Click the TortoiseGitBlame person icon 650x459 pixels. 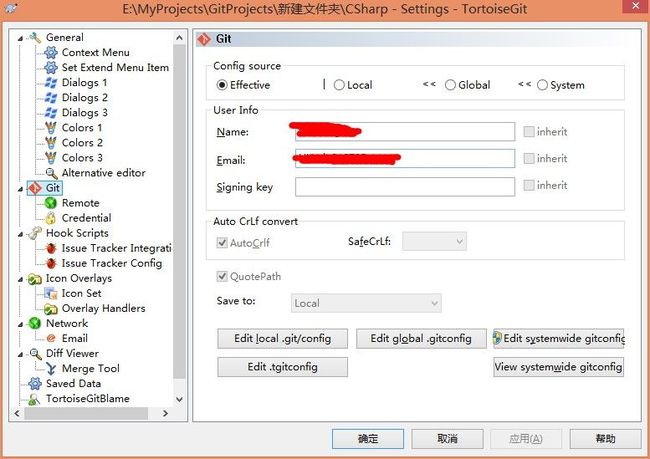pyautogui.click(x=35, y=399)
